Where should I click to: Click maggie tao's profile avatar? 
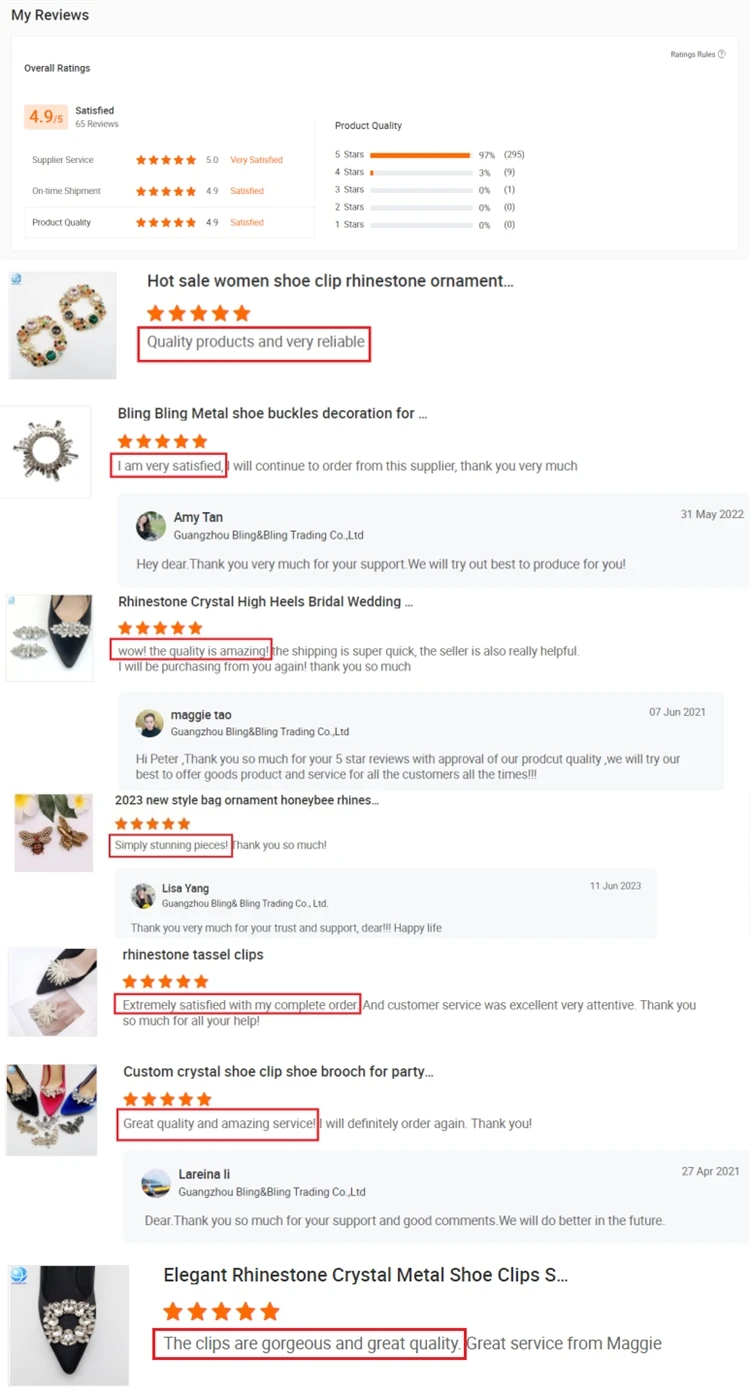coord(150,723)
